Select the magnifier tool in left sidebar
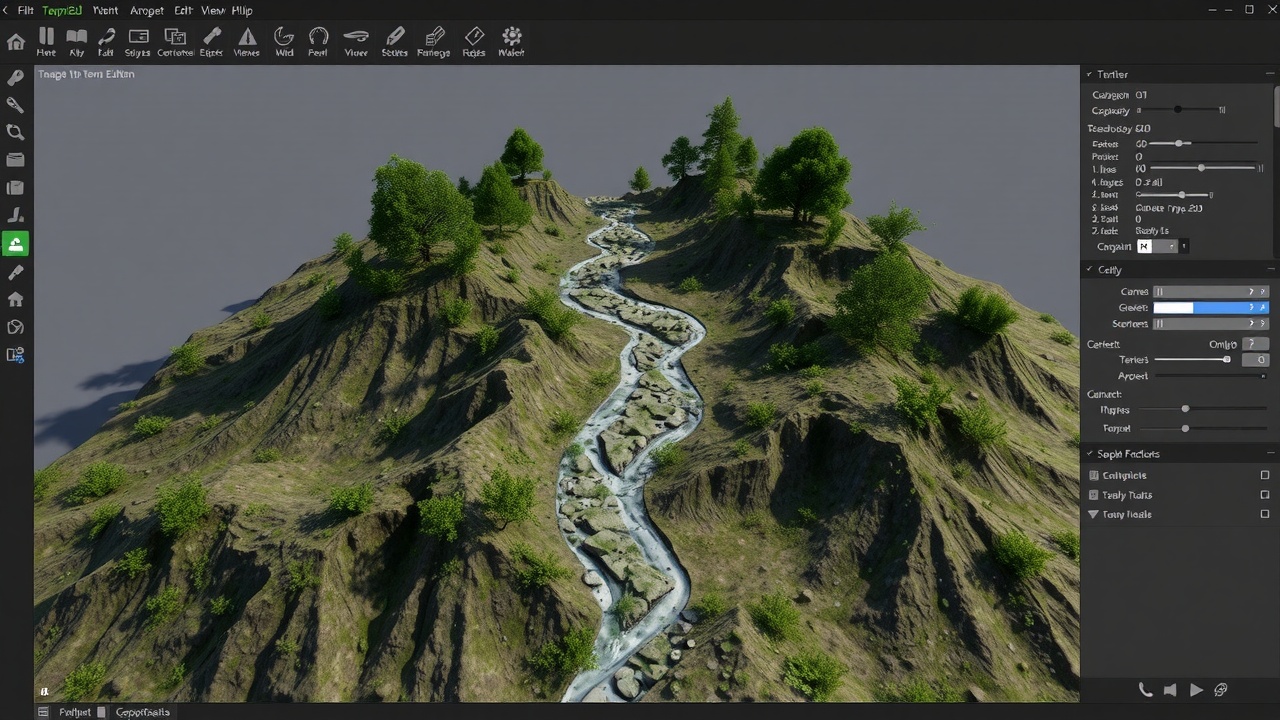Viewport: 1280px width, 720px height. click(15, 132)
